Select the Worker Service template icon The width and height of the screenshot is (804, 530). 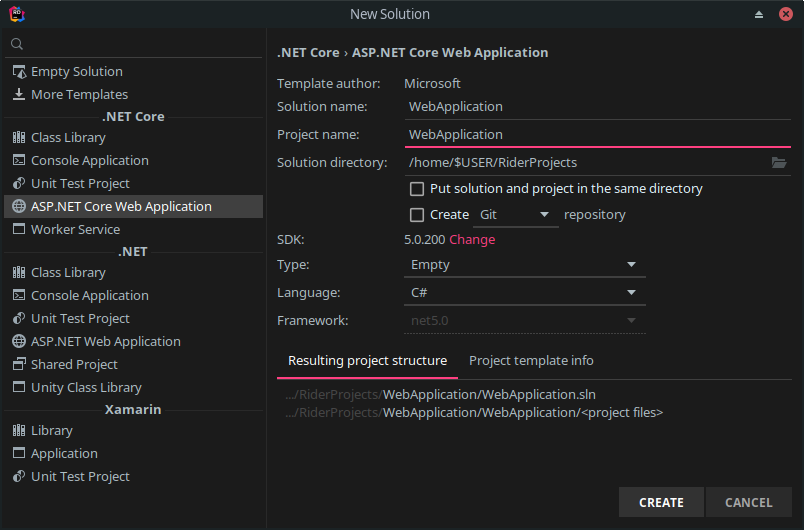click(19, 230)
